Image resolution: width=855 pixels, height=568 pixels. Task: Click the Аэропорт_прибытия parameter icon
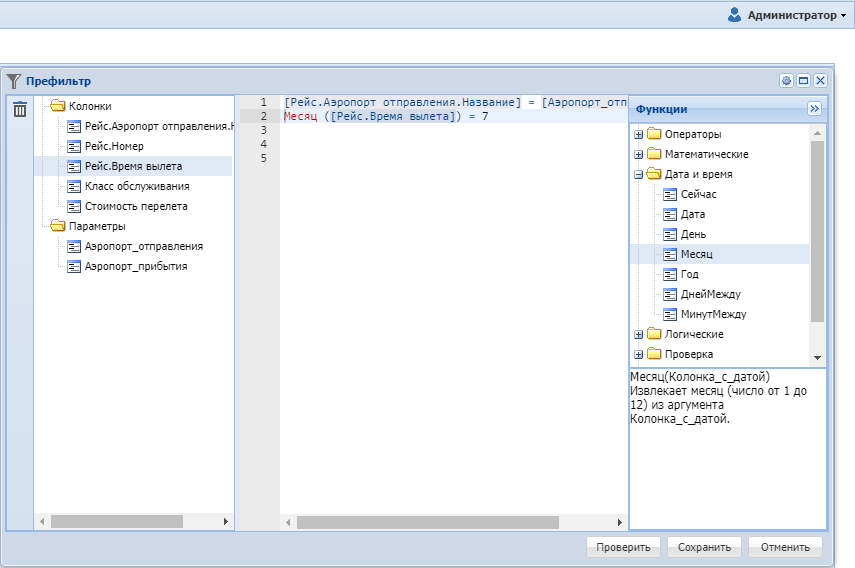point(74,266)
